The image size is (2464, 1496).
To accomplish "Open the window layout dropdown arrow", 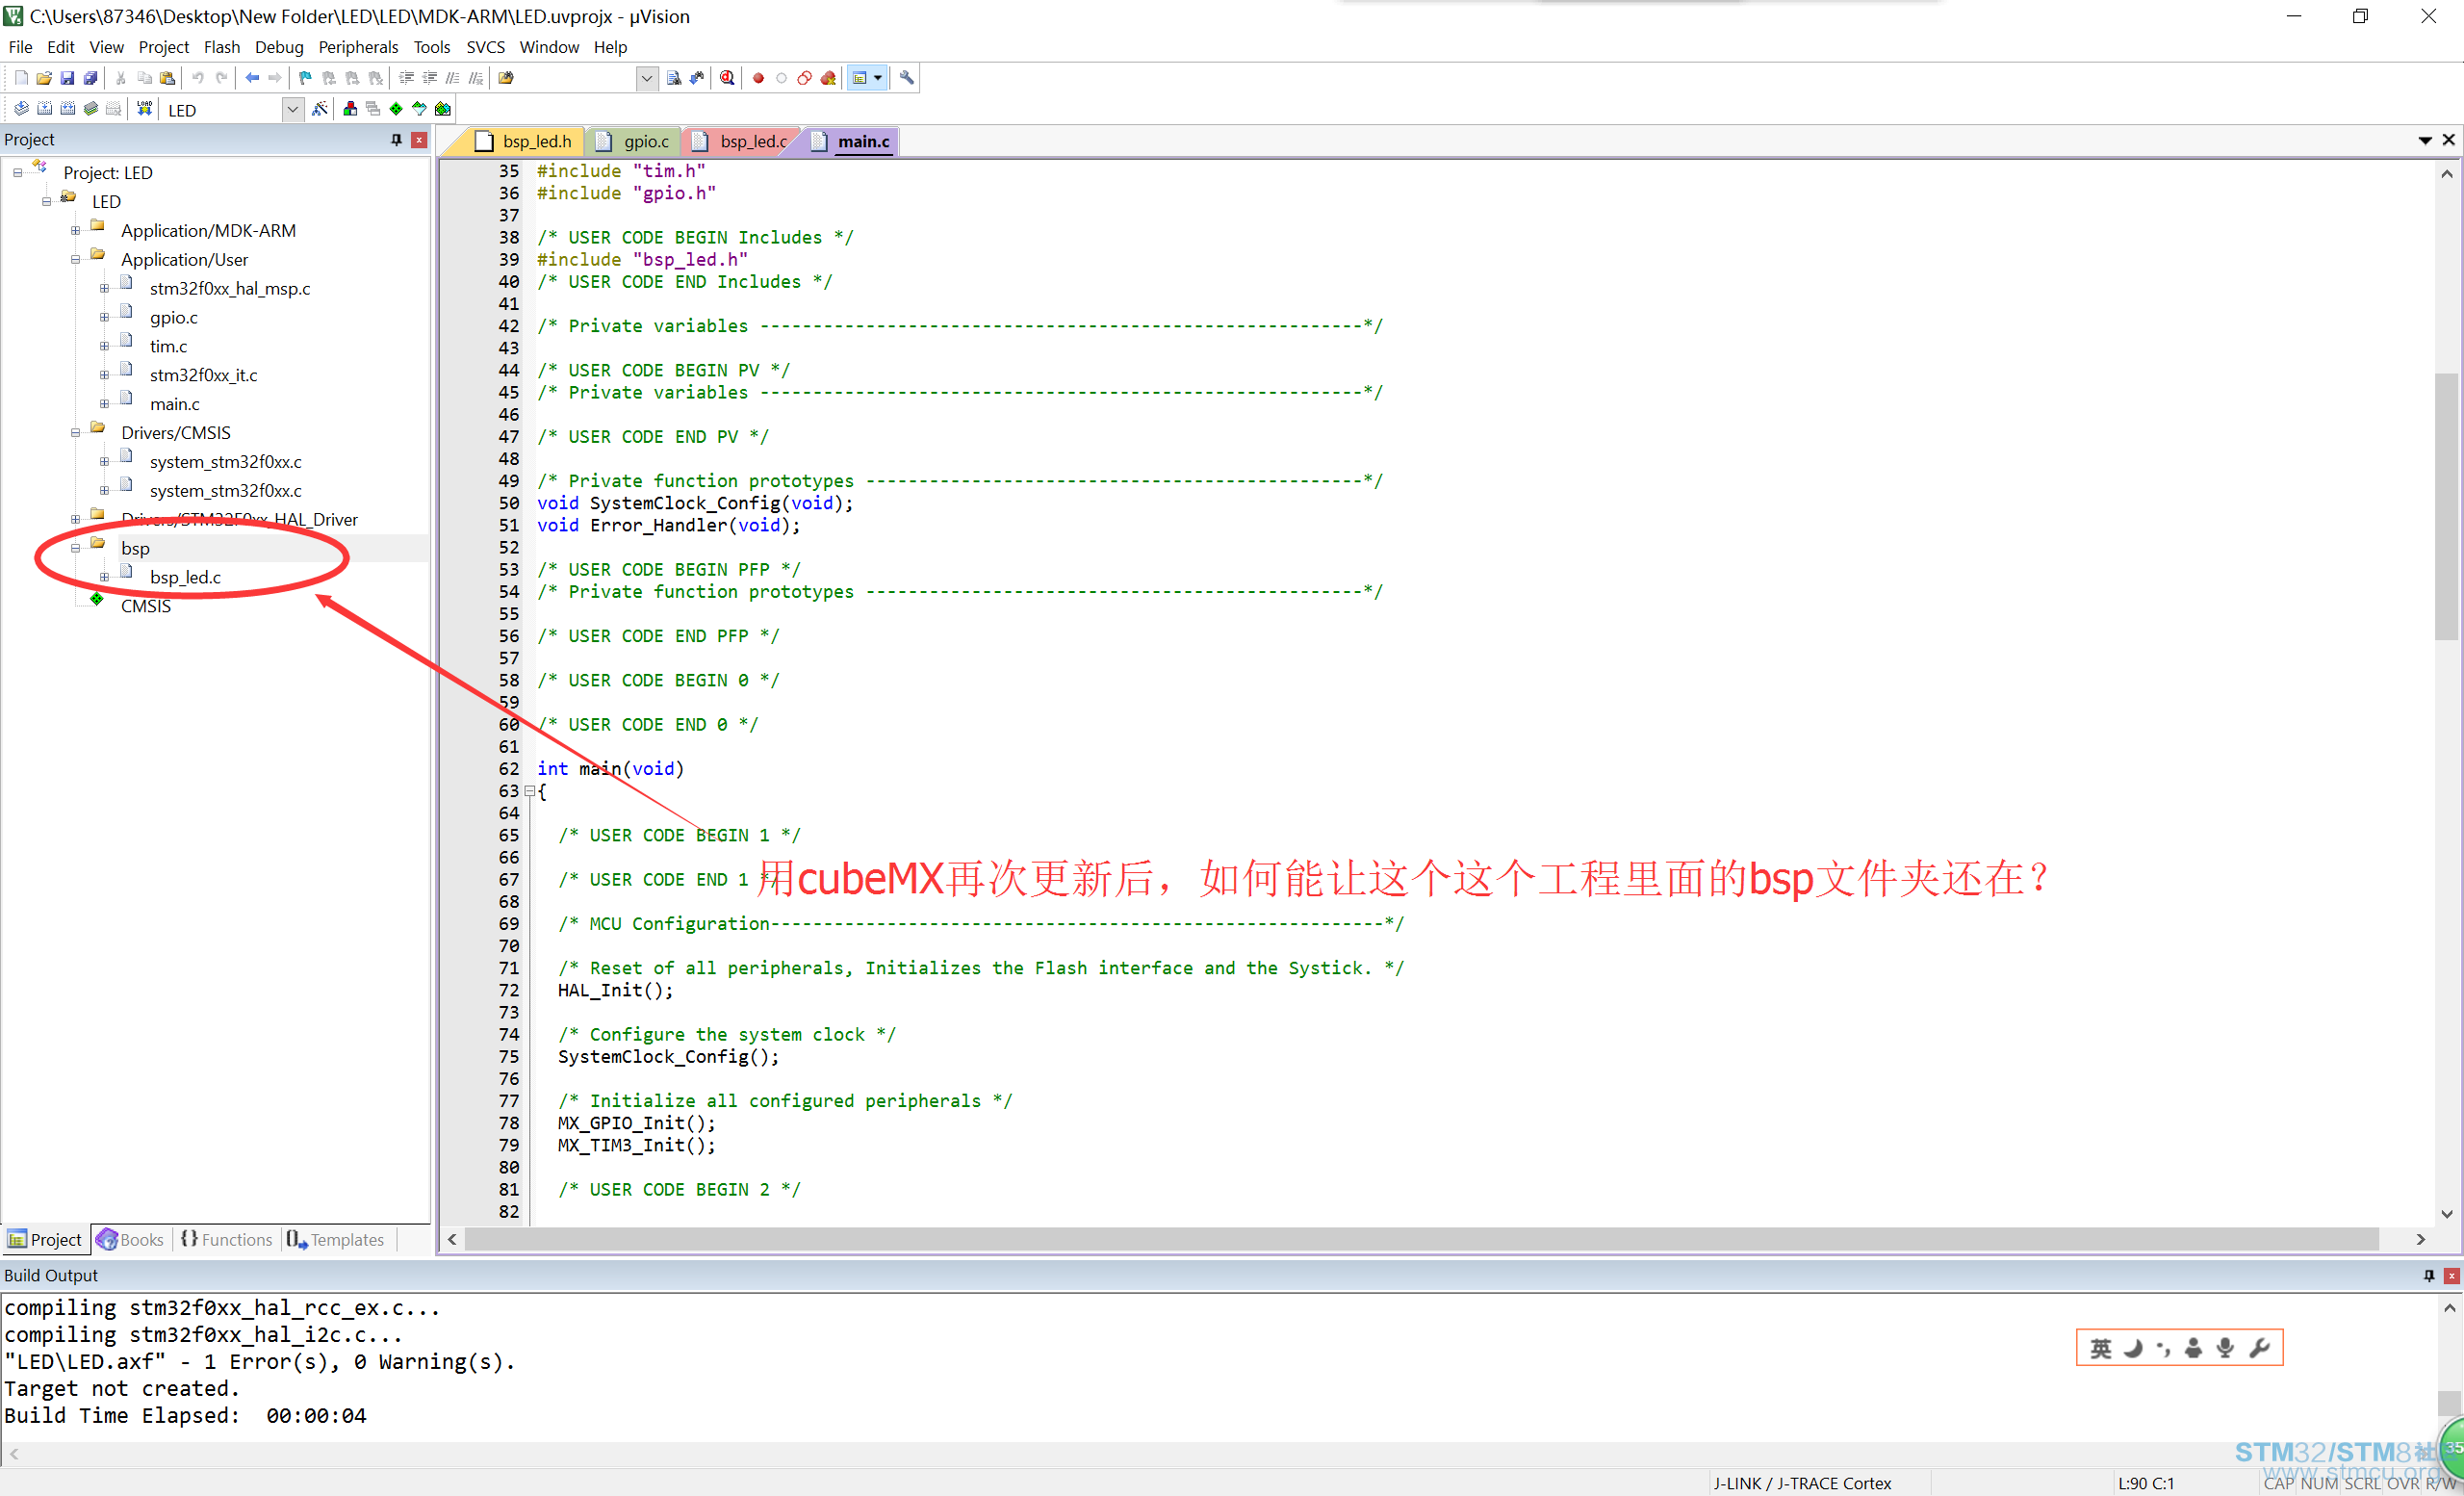I will [878, 78].
